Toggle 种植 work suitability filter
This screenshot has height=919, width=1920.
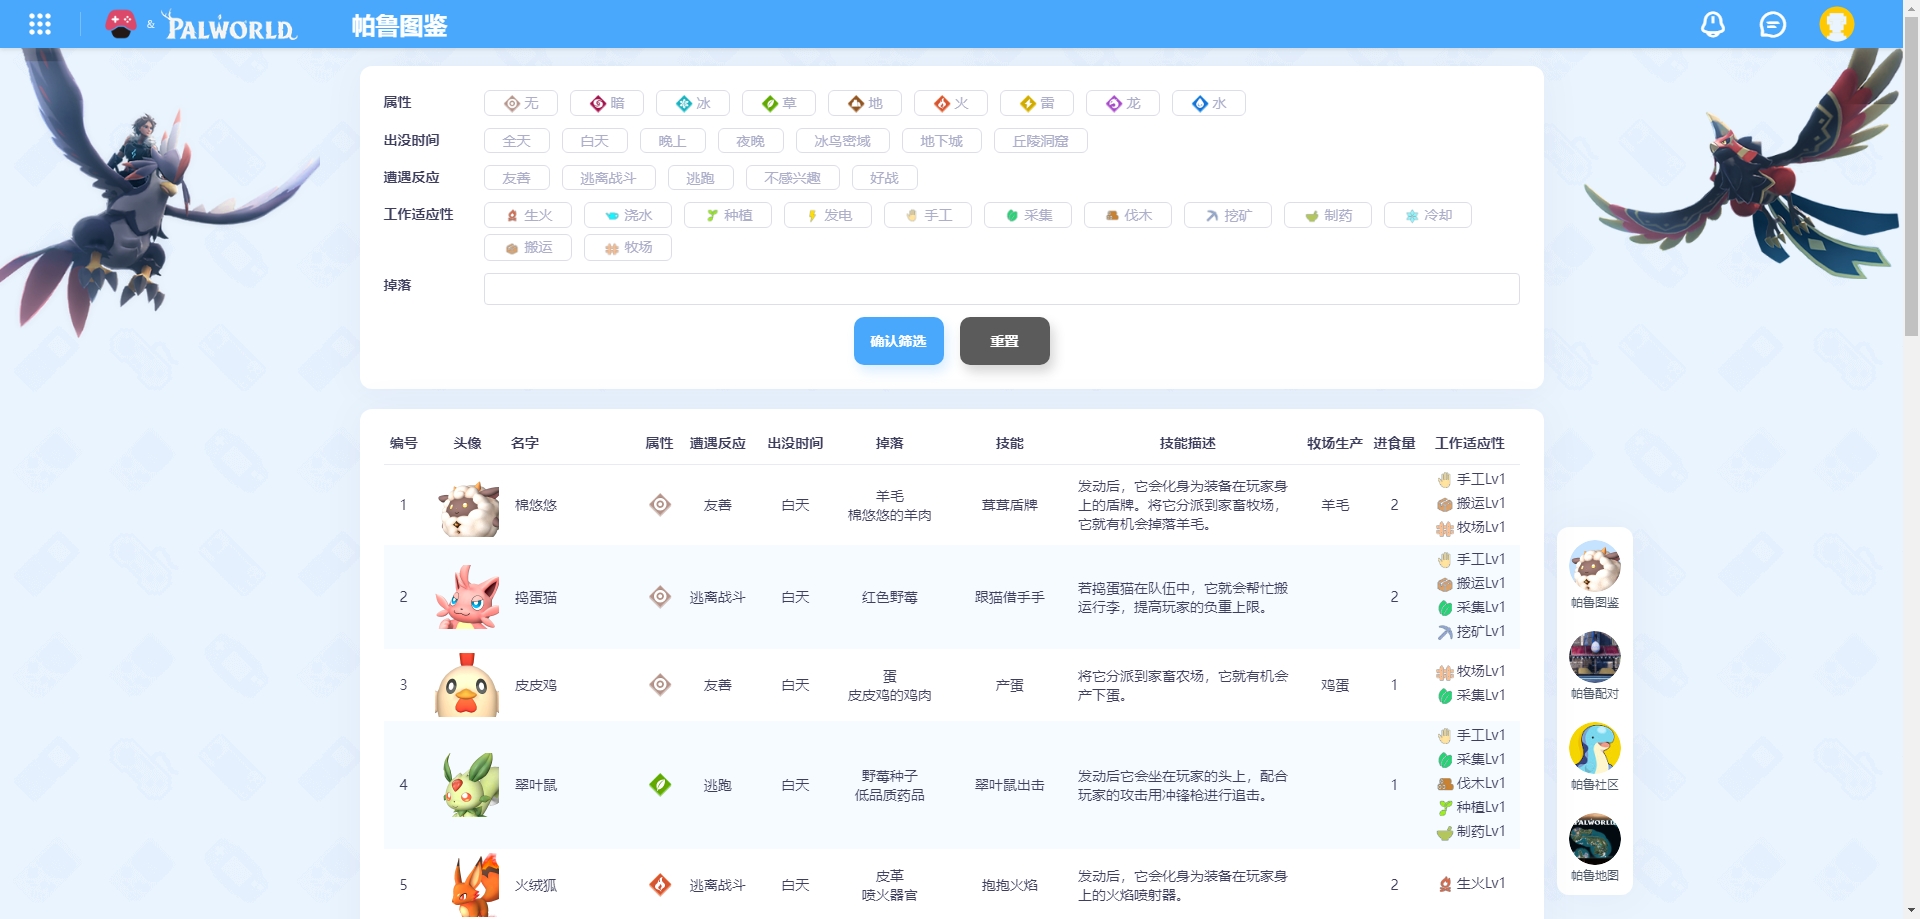(x=728, y=215)
